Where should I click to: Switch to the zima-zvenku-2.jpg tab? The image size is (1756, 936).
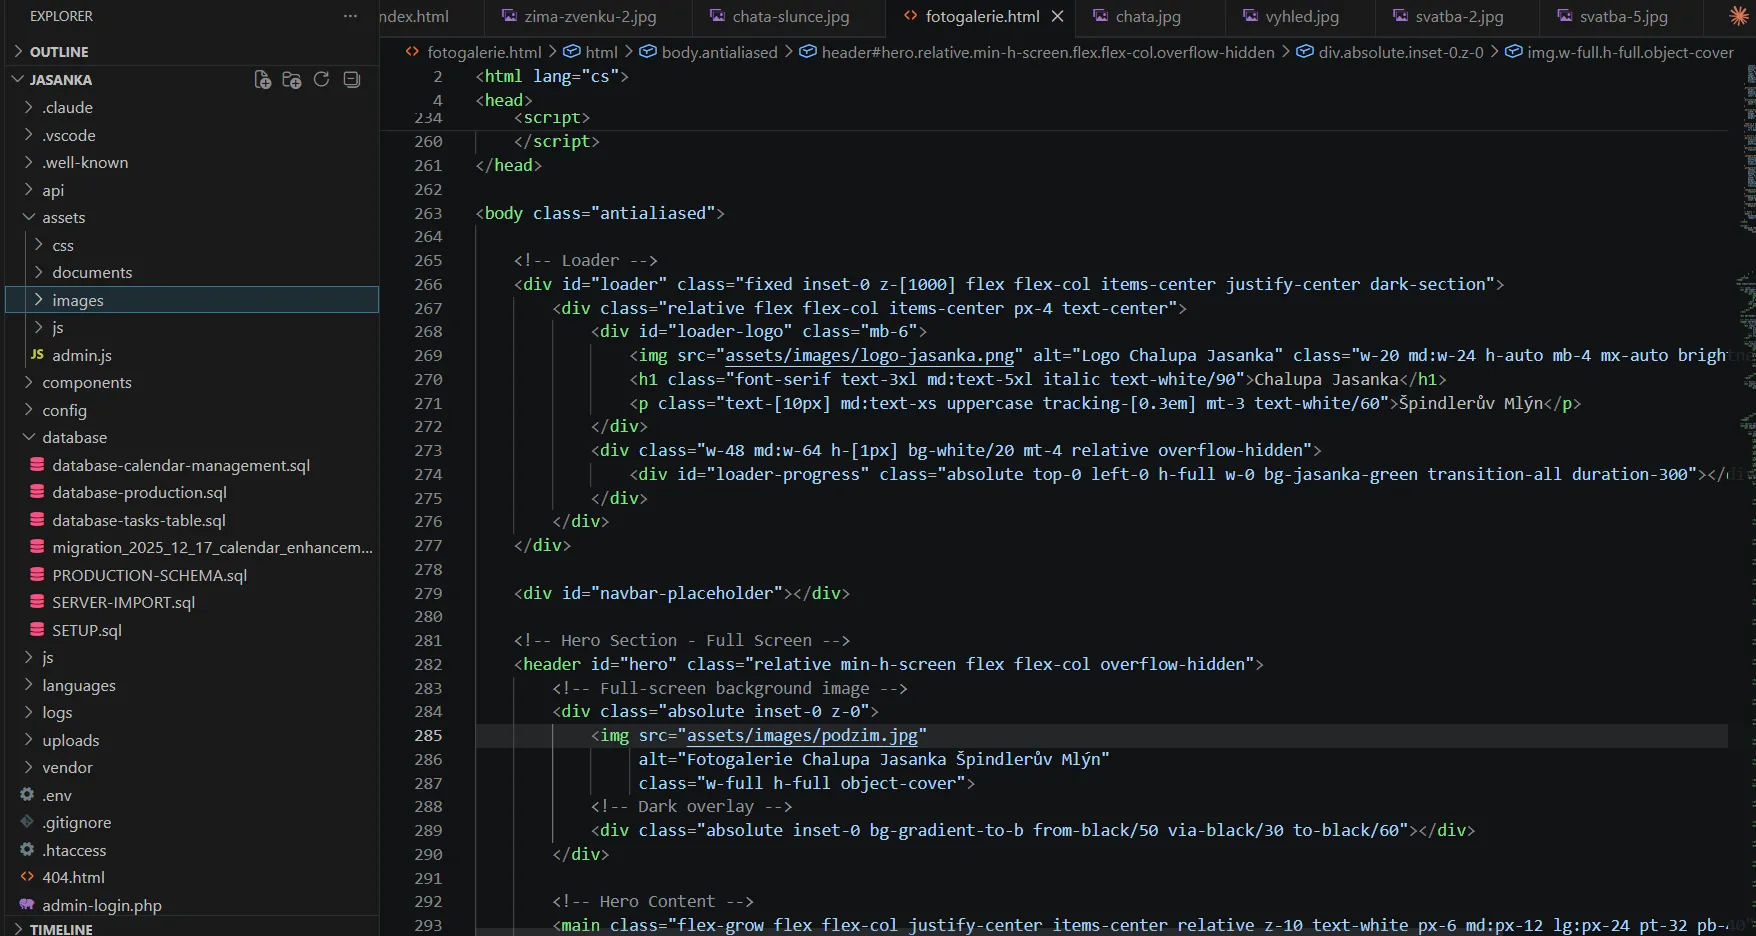(590, 16)
